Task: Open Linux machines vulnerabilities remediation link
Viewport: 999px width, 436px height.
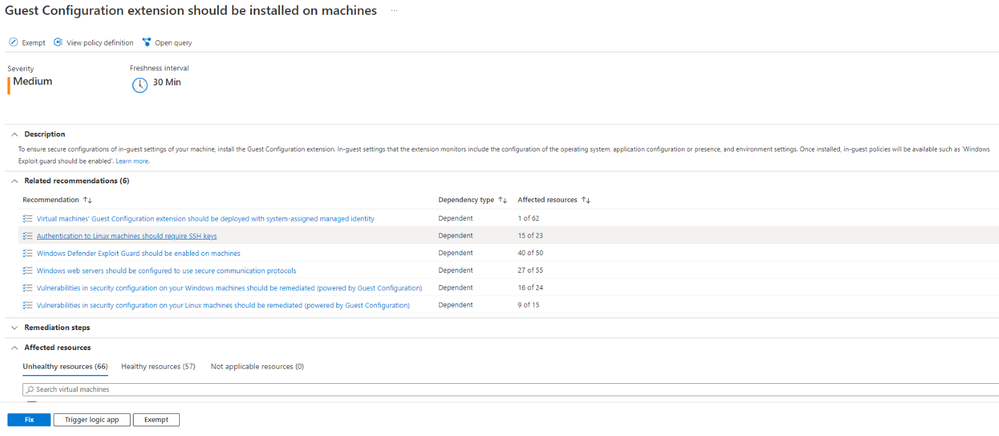Action: pos(223,305)
